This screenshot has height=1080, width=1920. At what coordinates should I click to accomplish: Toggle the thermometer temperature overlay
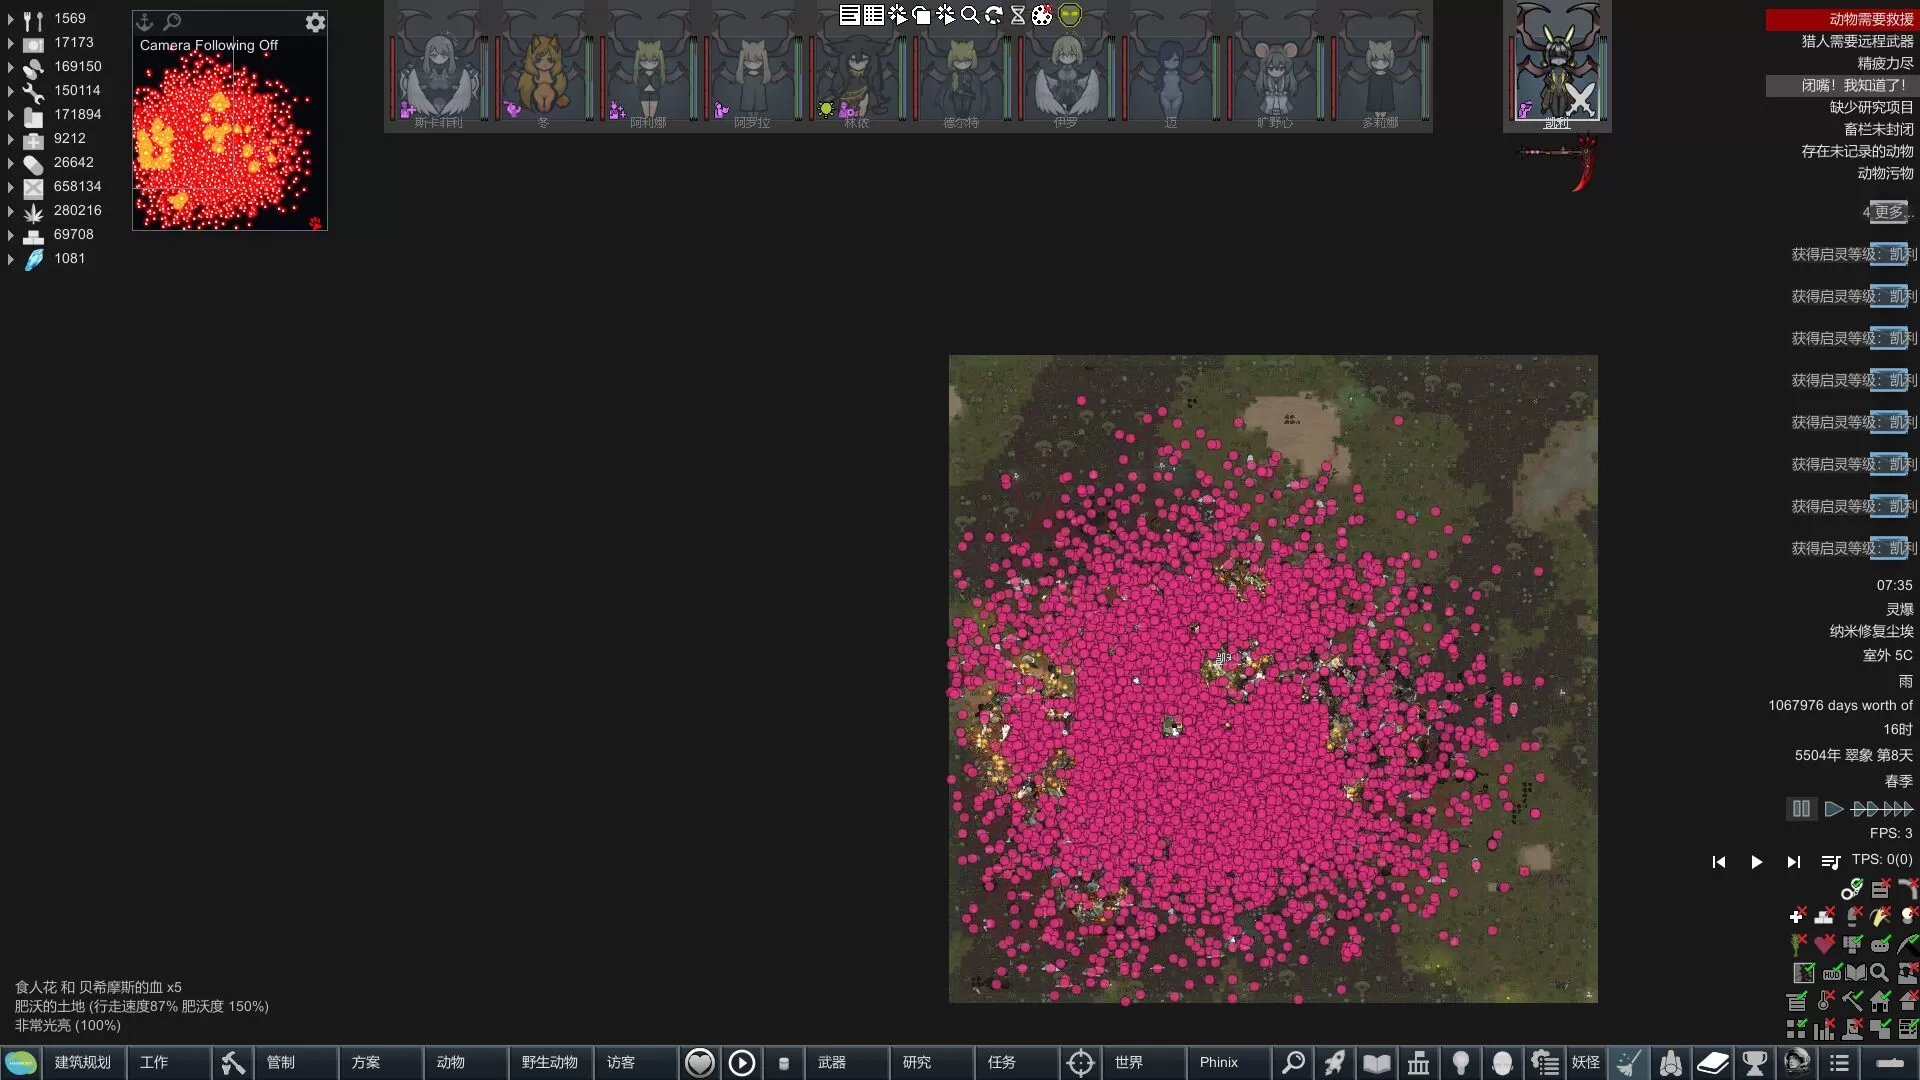1826,1000
